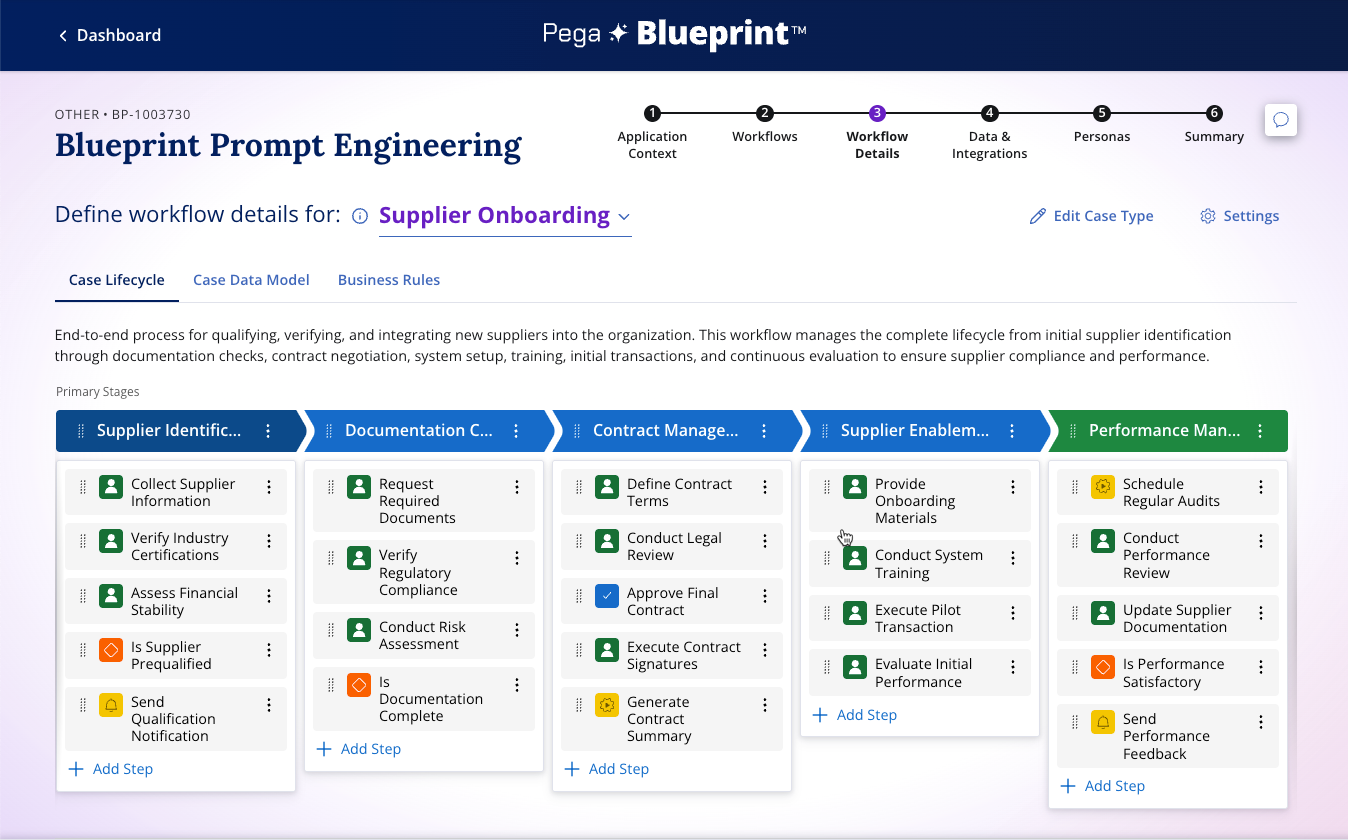The width and height of the screenshot is (1348, 840).
Task: Click the gear icon on Schedule Regular Audits
Action: click(x=1103, y=486)
